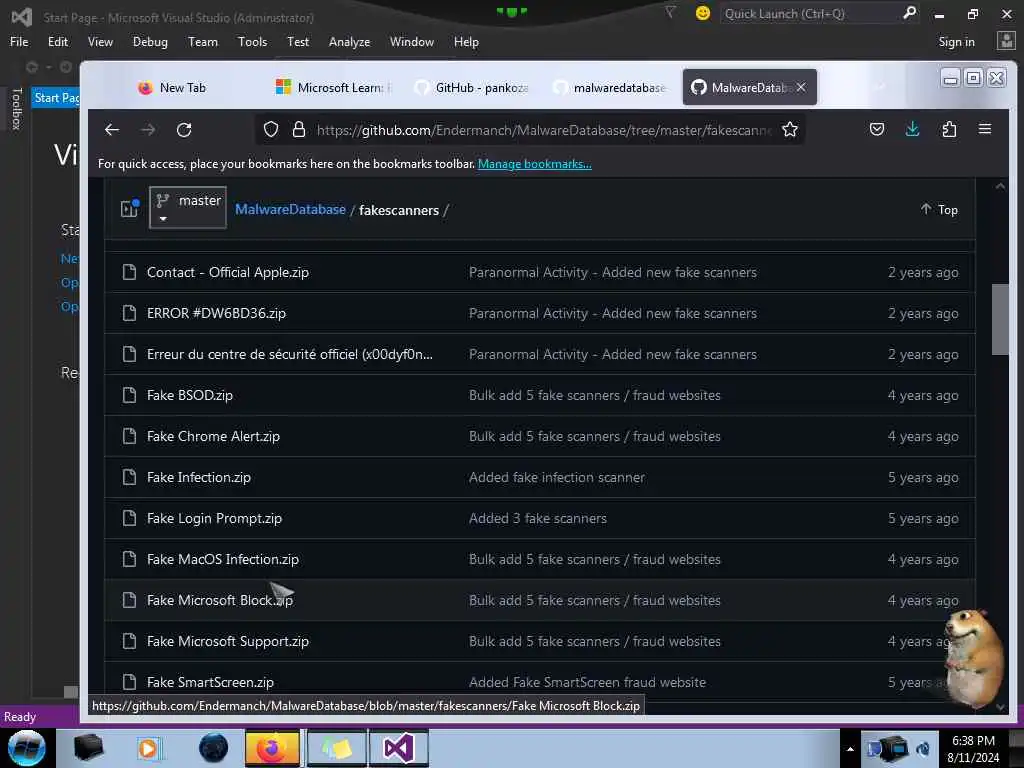Open Fake MacOS Infection.zip
1024x768 pixels.
coord(223,559)
